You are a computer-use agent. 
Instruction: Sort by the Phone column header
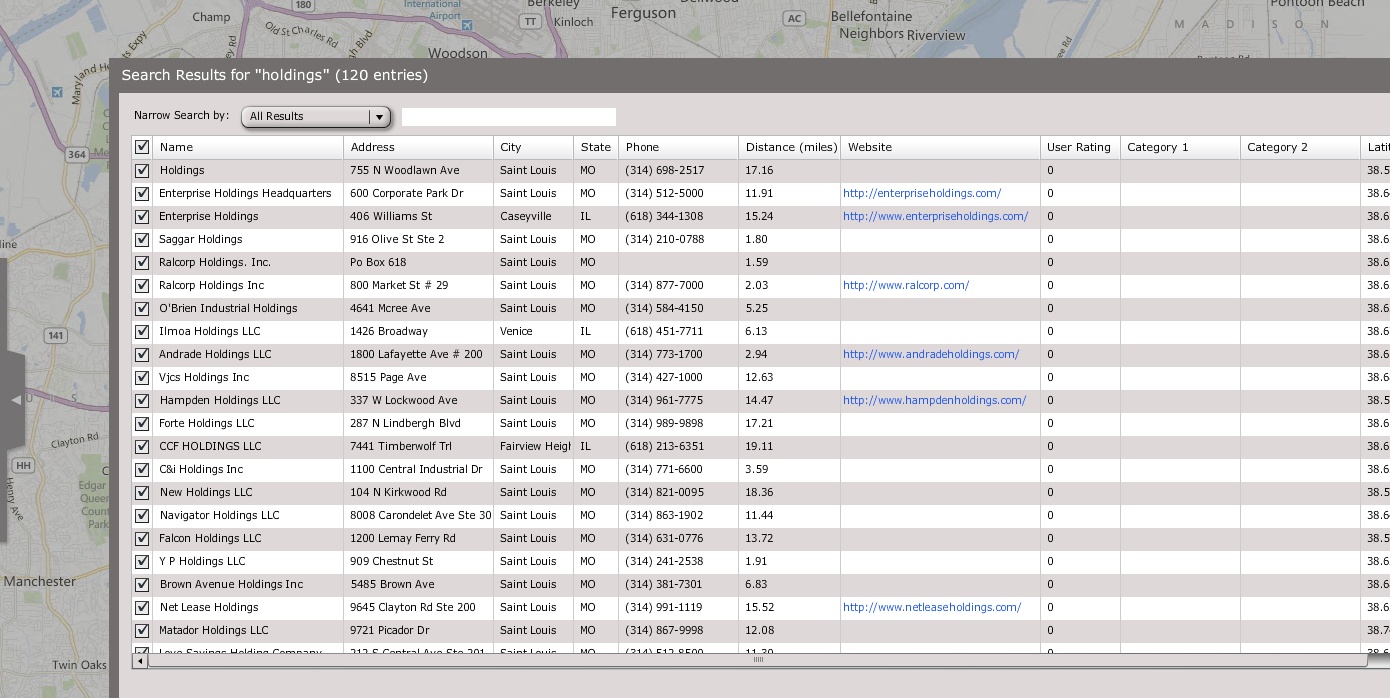678,147
